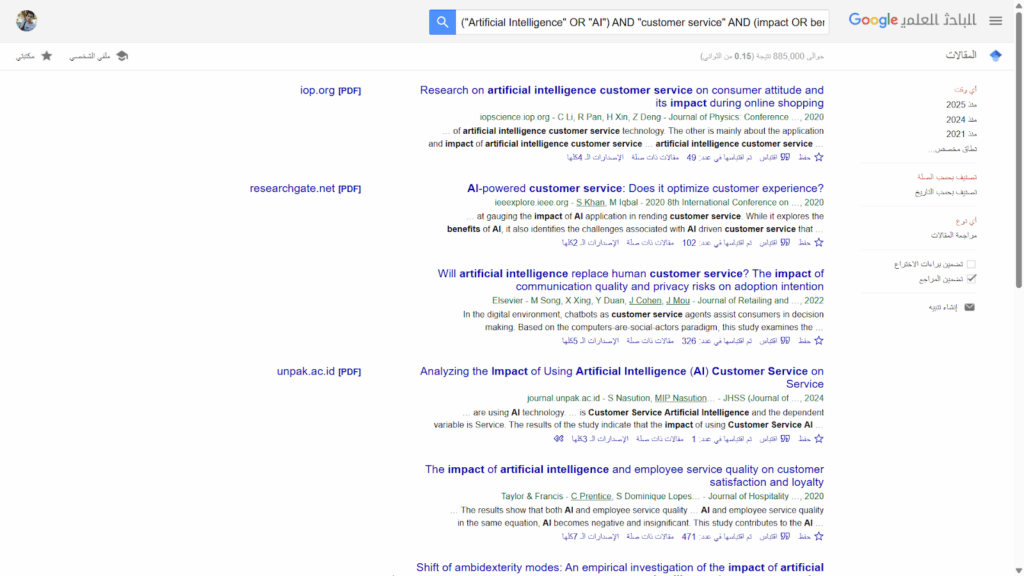Star the 'Analyzing the Impact of Using' result

(x=818, y=439)
